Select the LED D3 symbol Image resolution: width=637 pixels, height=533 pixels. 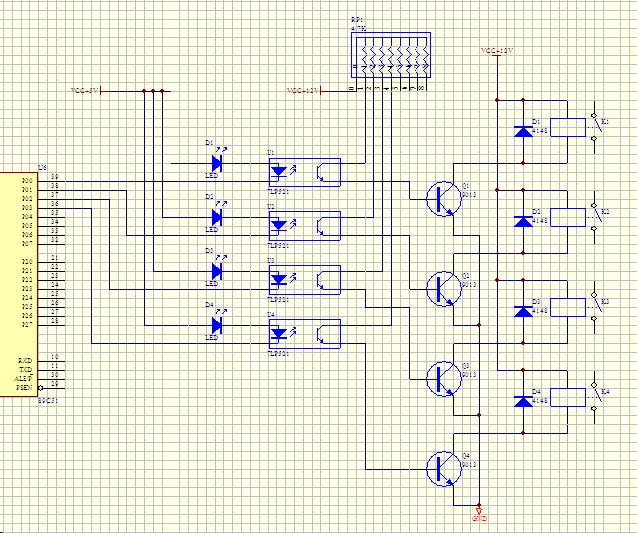pyautogui.click(x=217, y=270)
